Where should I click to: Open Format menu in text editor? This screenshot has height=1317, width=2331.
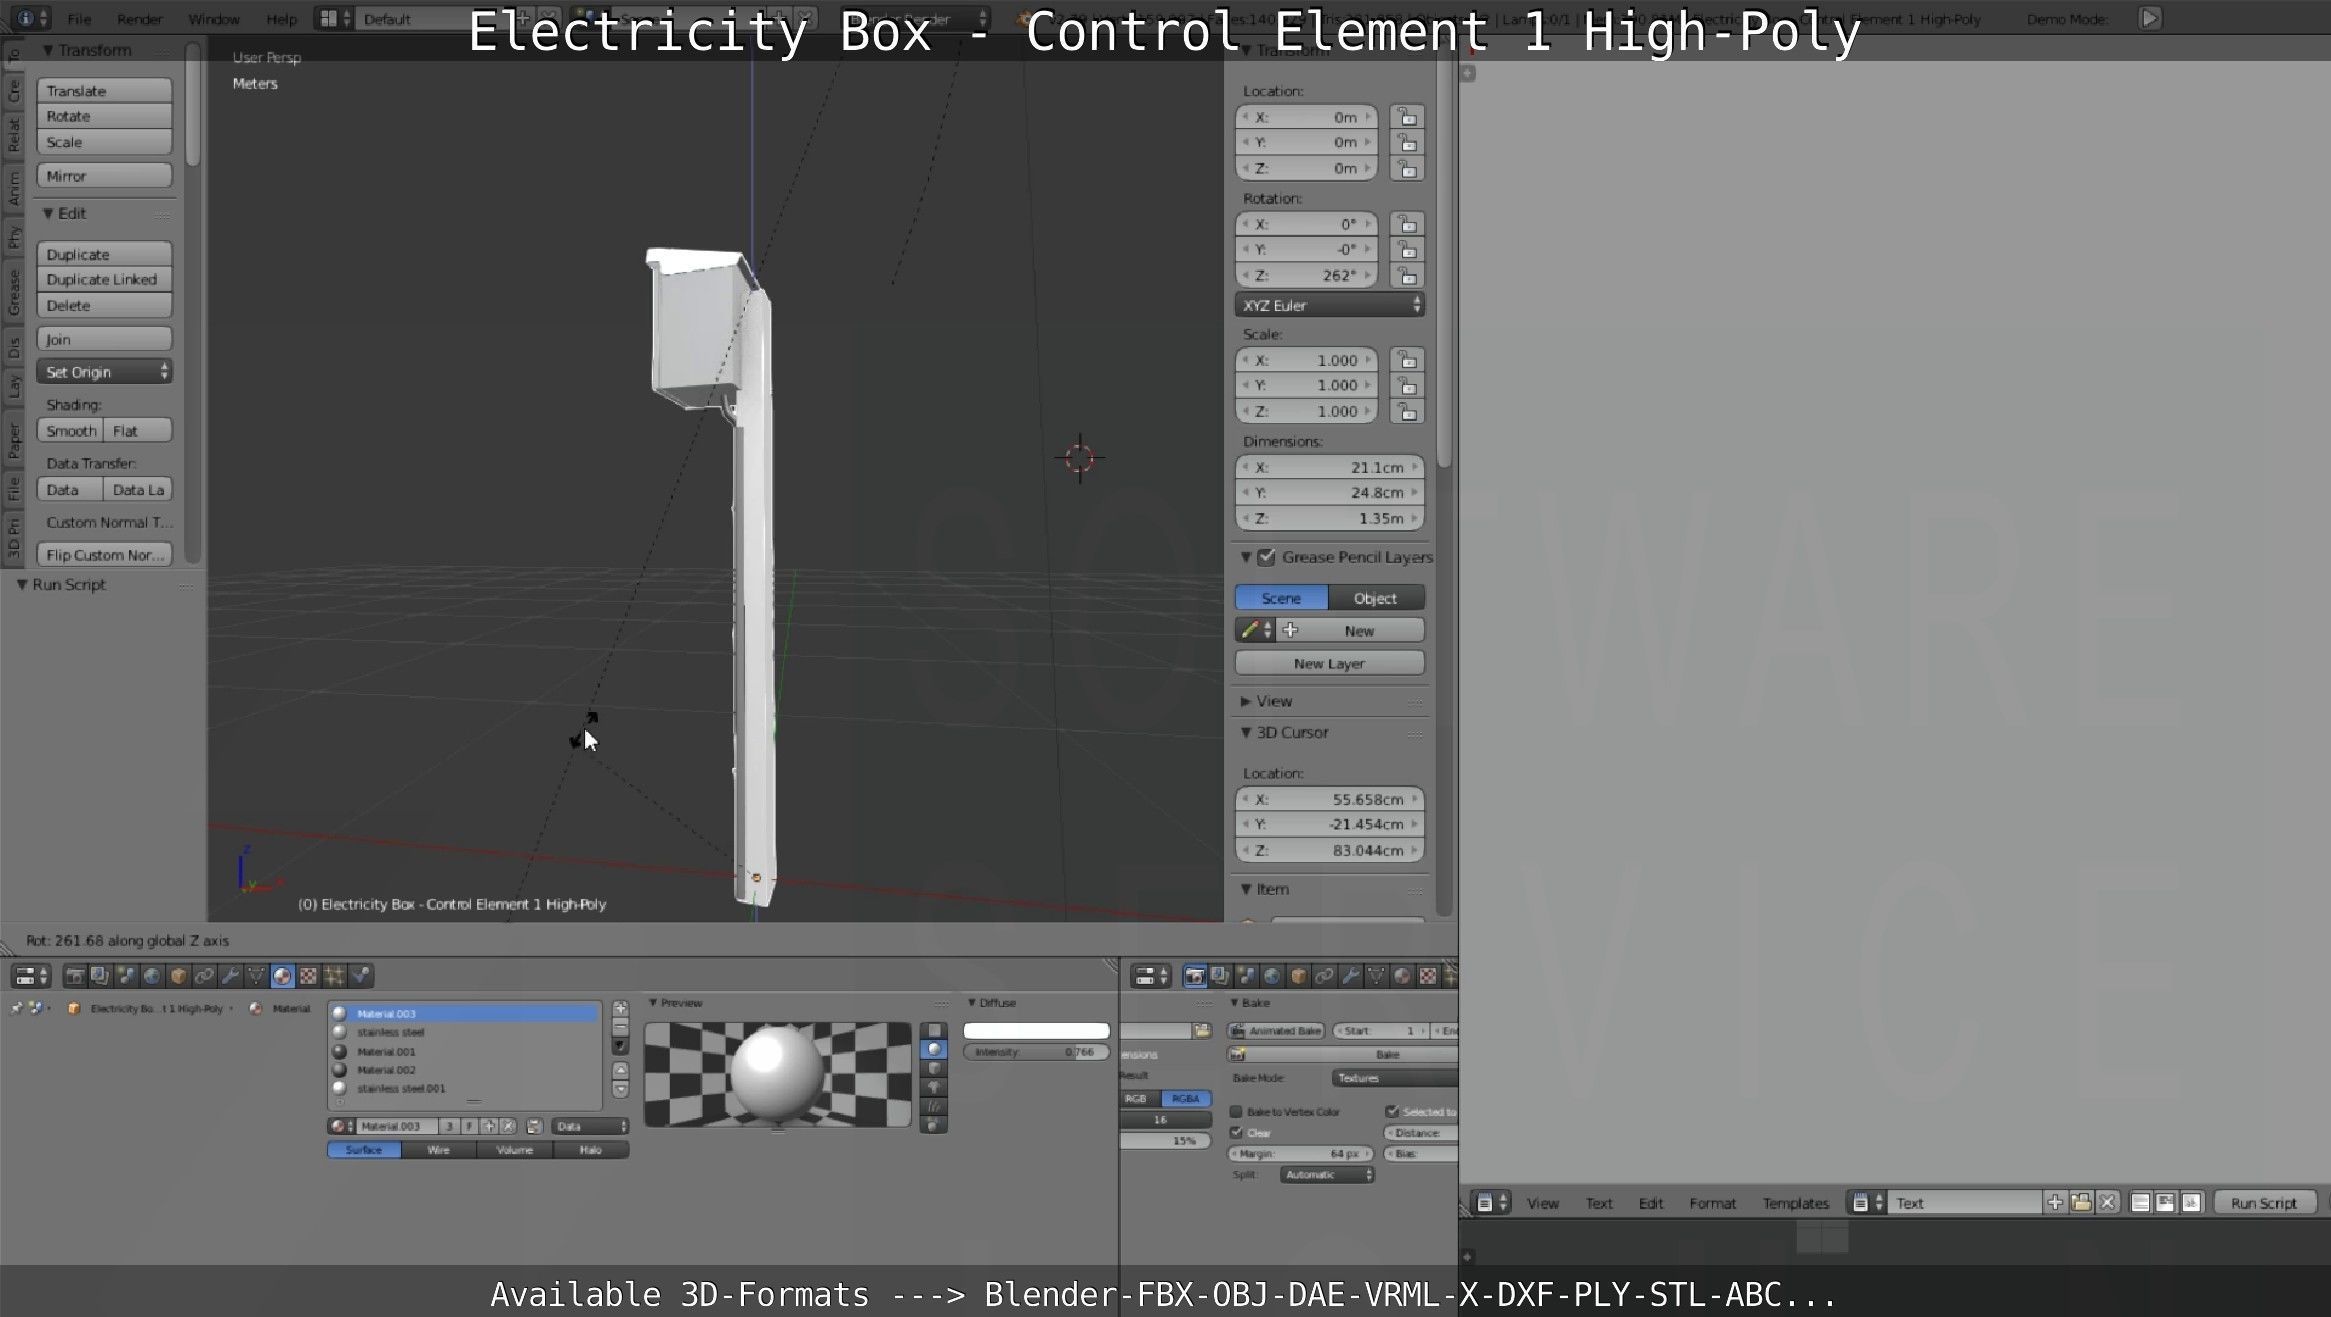(x=1712, y=1203)
